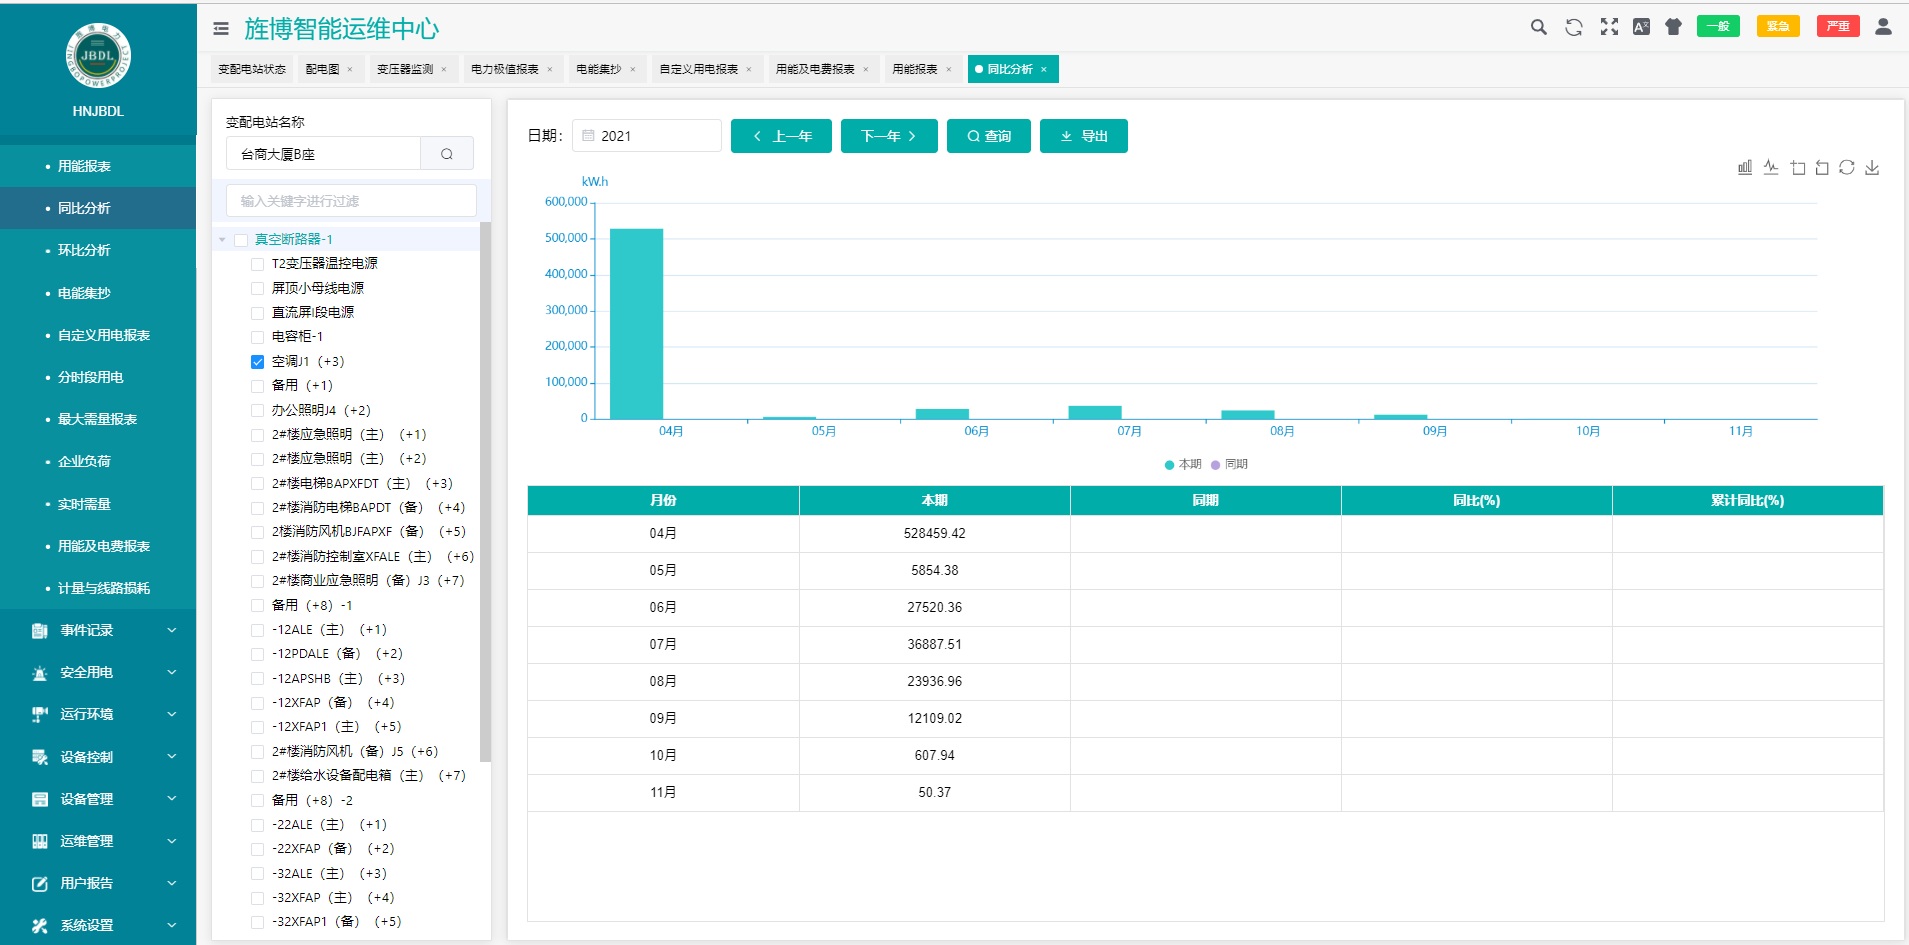1909x945 pixels.
Task: Click the chart area zoom icon
Action: coord(1797,168)
